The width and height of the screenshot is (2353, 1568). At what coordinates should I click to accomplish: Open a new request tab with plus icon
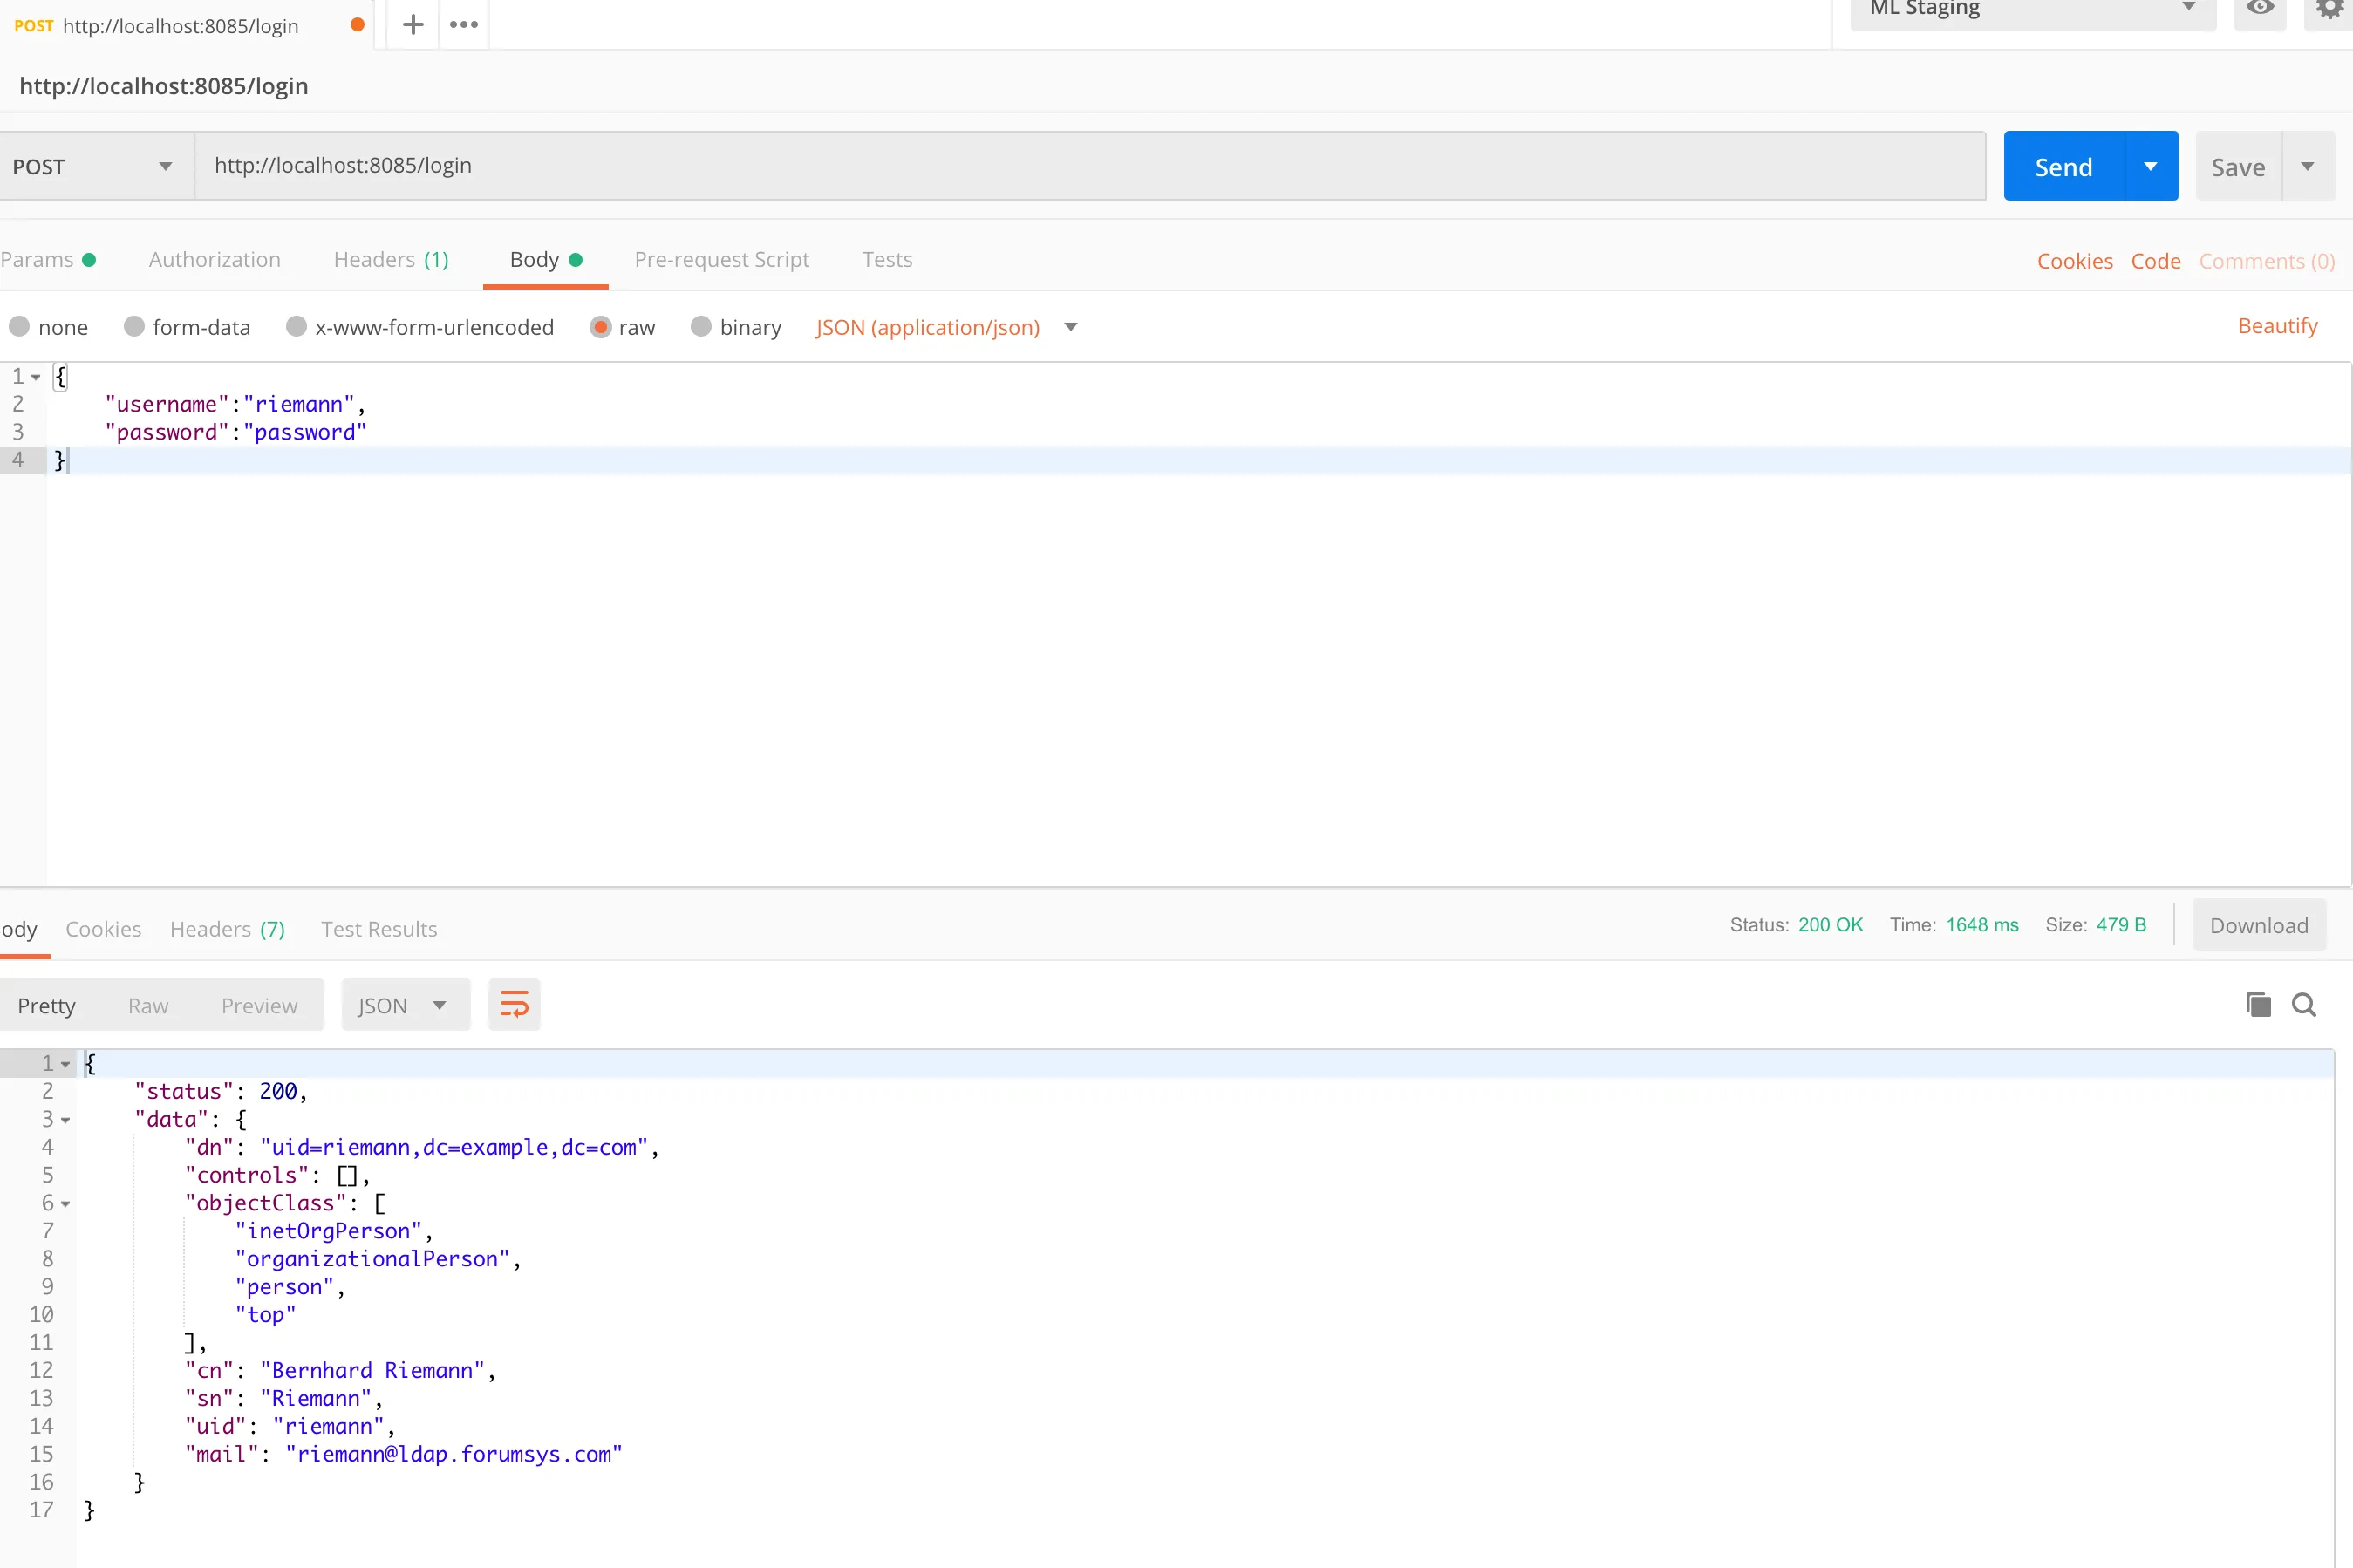413,25
